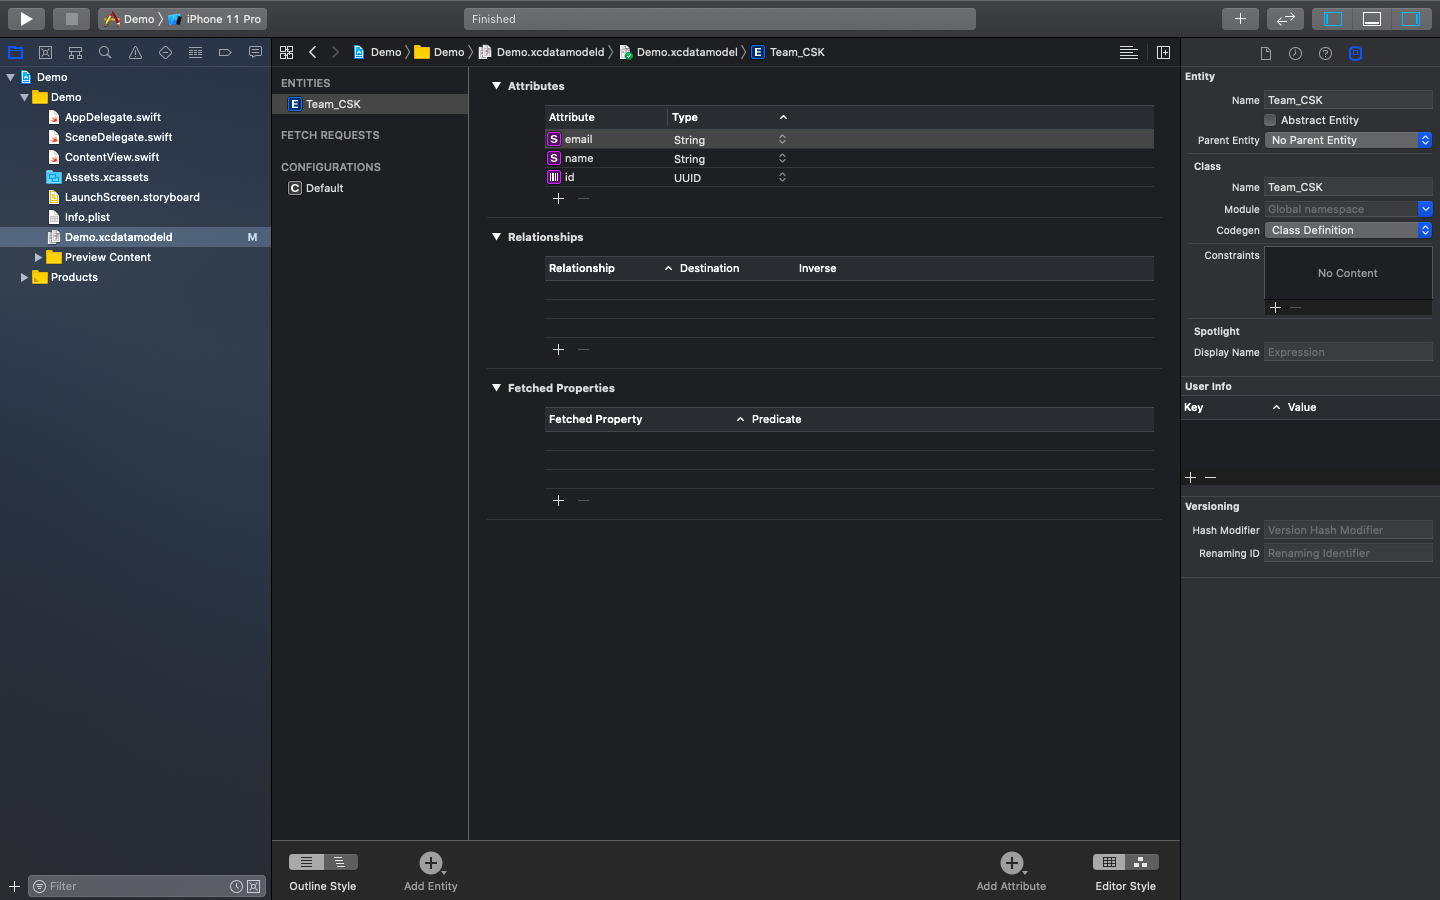Enable the Abstract Entity checkbox
This screenshot has width=1440, height=900.
click(1270, 120)
